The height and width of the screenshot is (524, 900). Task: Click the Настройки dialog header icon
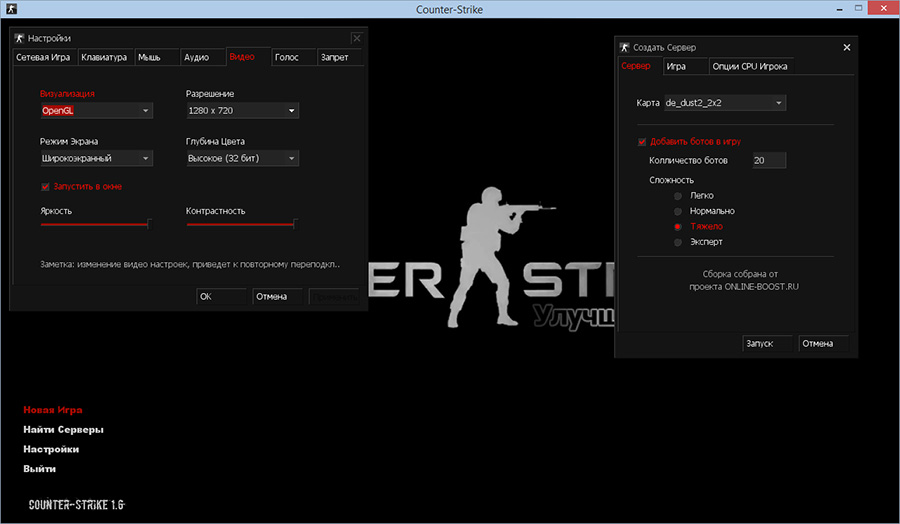[x=20, y=38]
